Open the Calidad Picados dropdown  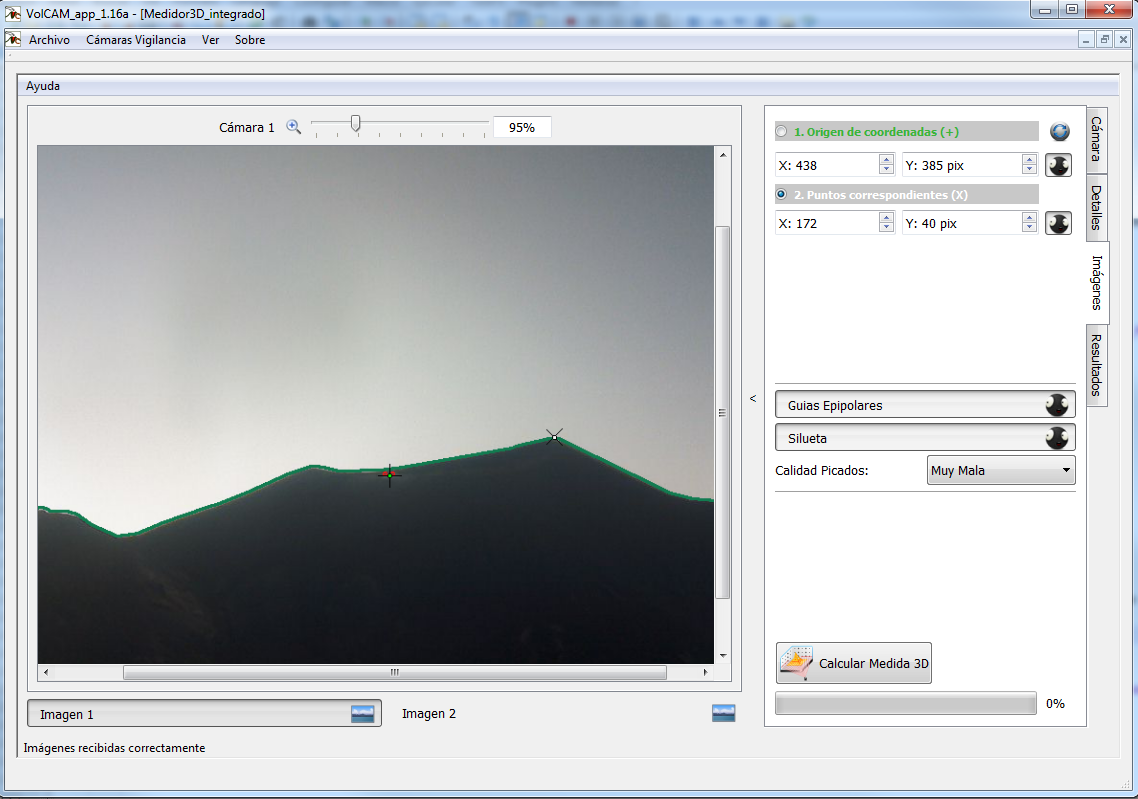pos(1001,470)
